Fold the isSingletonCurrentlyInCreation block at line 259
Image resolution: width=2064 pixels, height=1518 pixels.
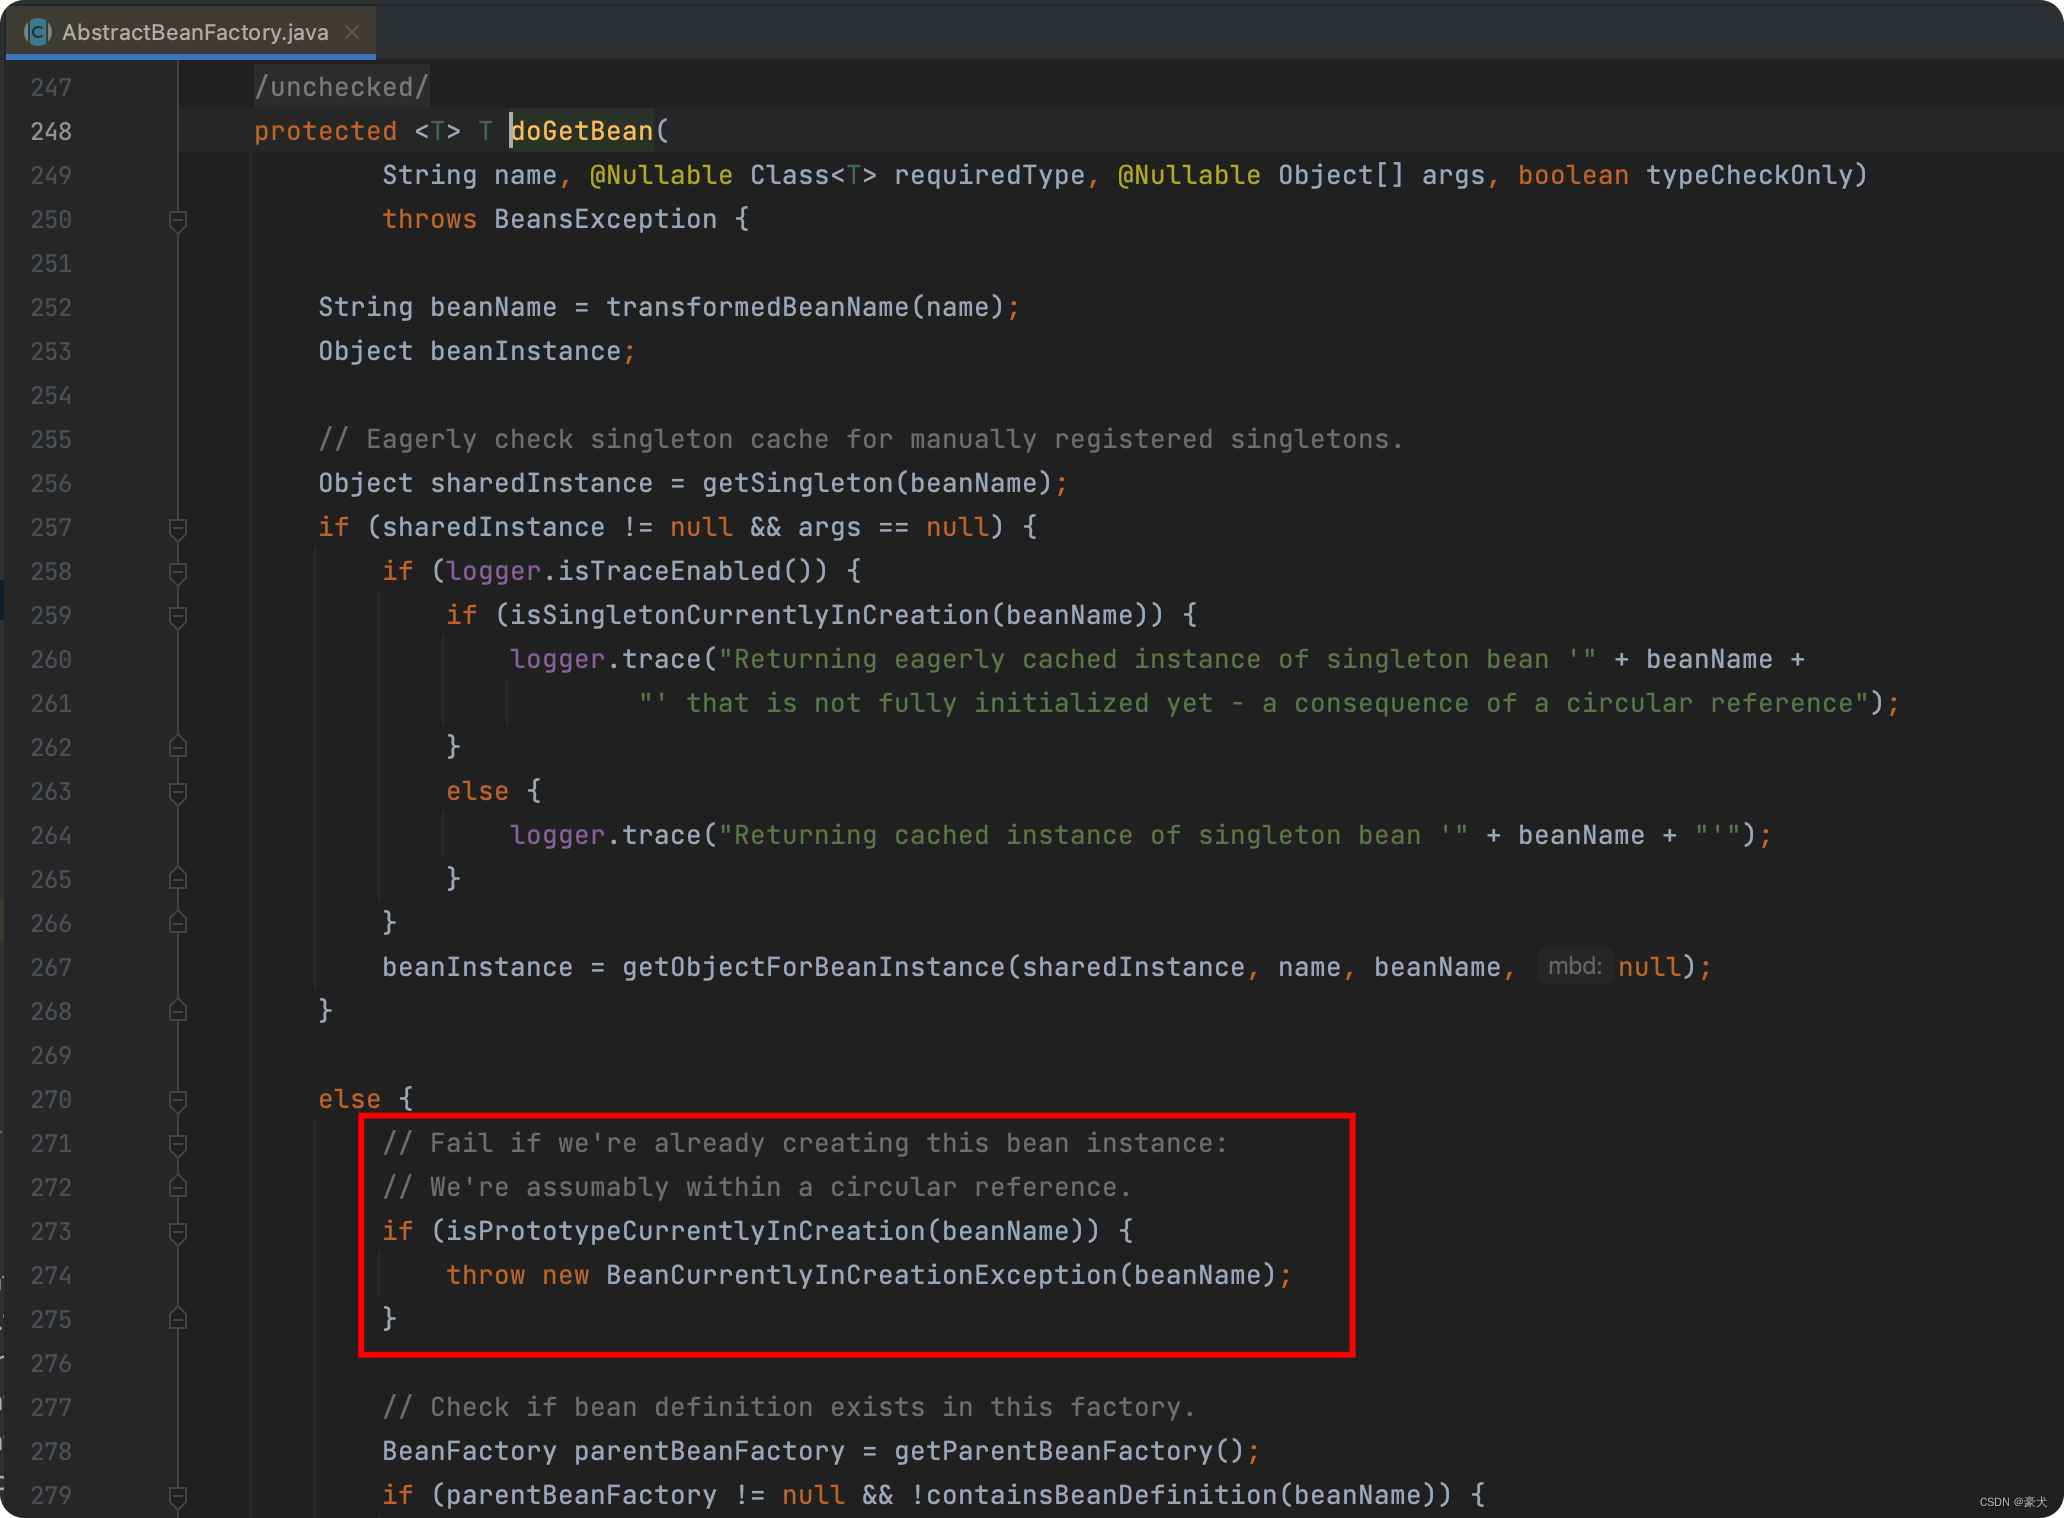coord(178,616)
